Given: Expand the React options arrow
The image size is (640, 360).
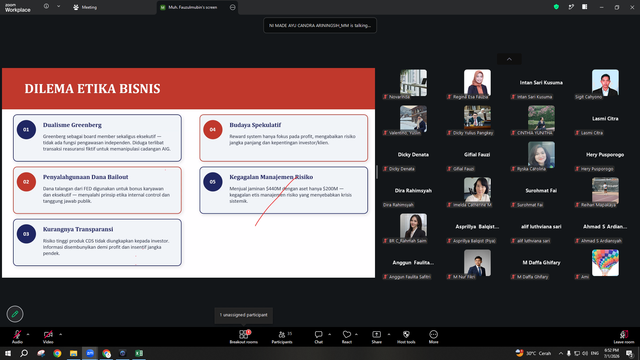Looking at the screenshot, I should [x=356, y=334].
